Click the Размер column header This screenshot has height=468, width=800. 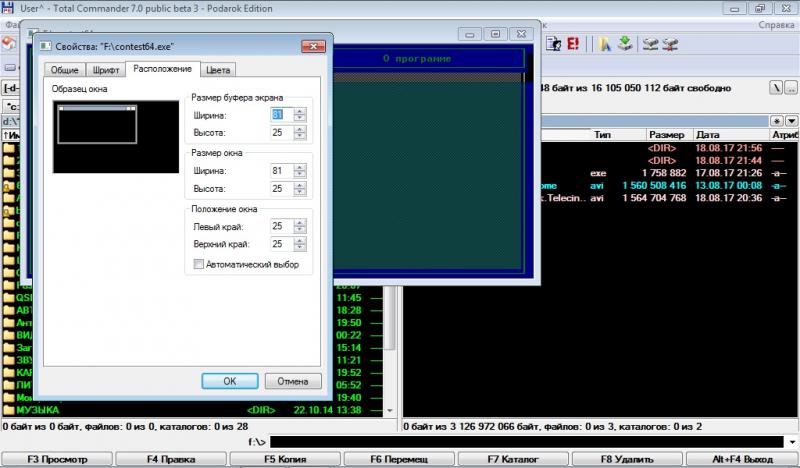[x=666, y=134]
